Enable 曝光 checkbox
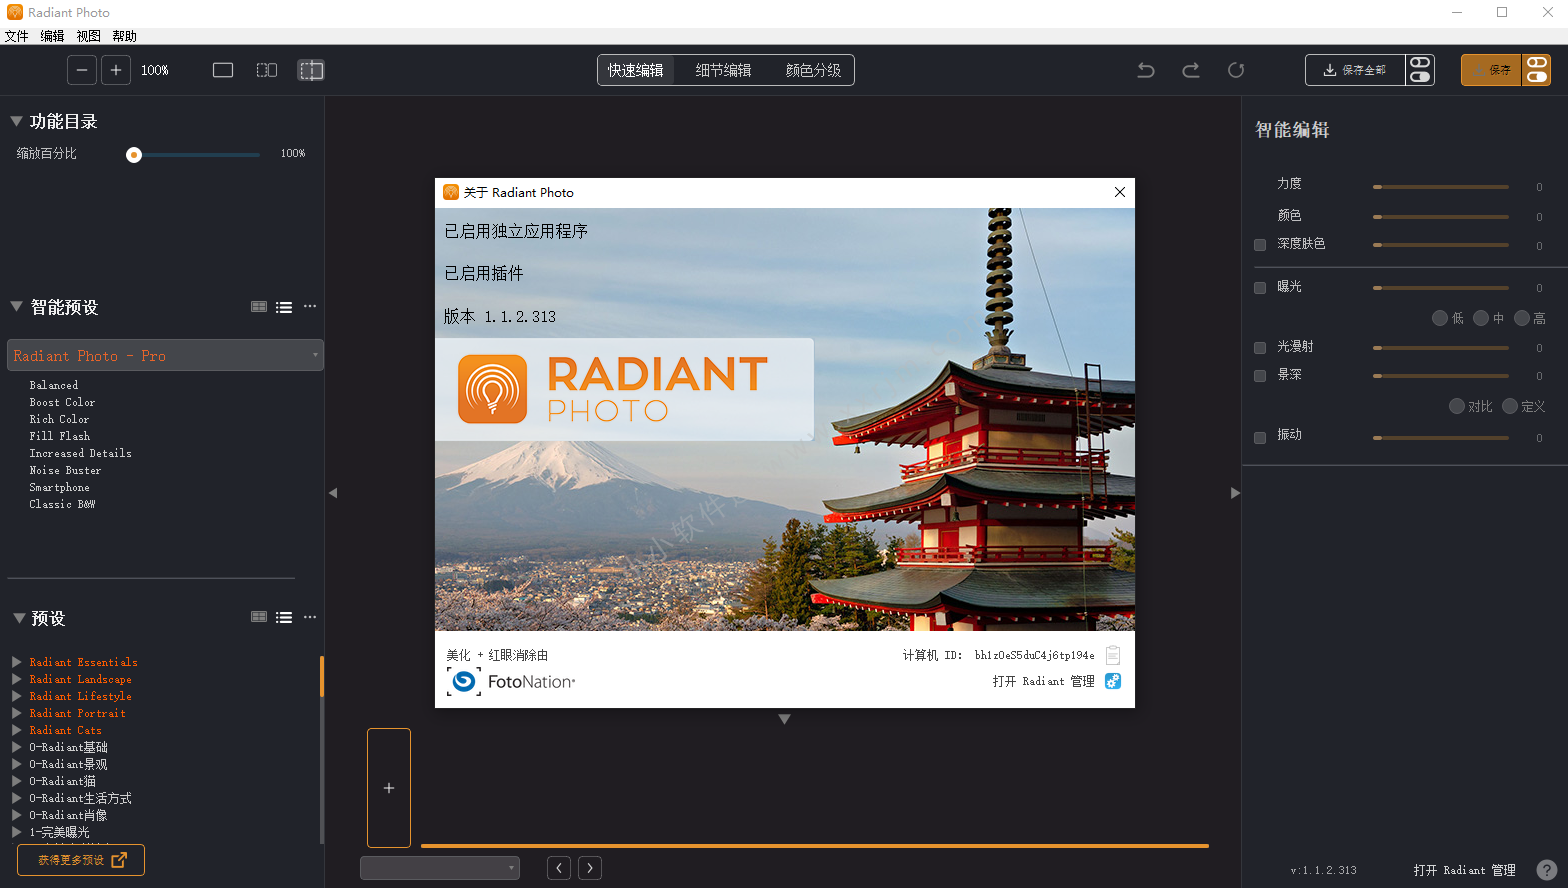This screenshot has height=888, width=1568. coord(1260,288)
